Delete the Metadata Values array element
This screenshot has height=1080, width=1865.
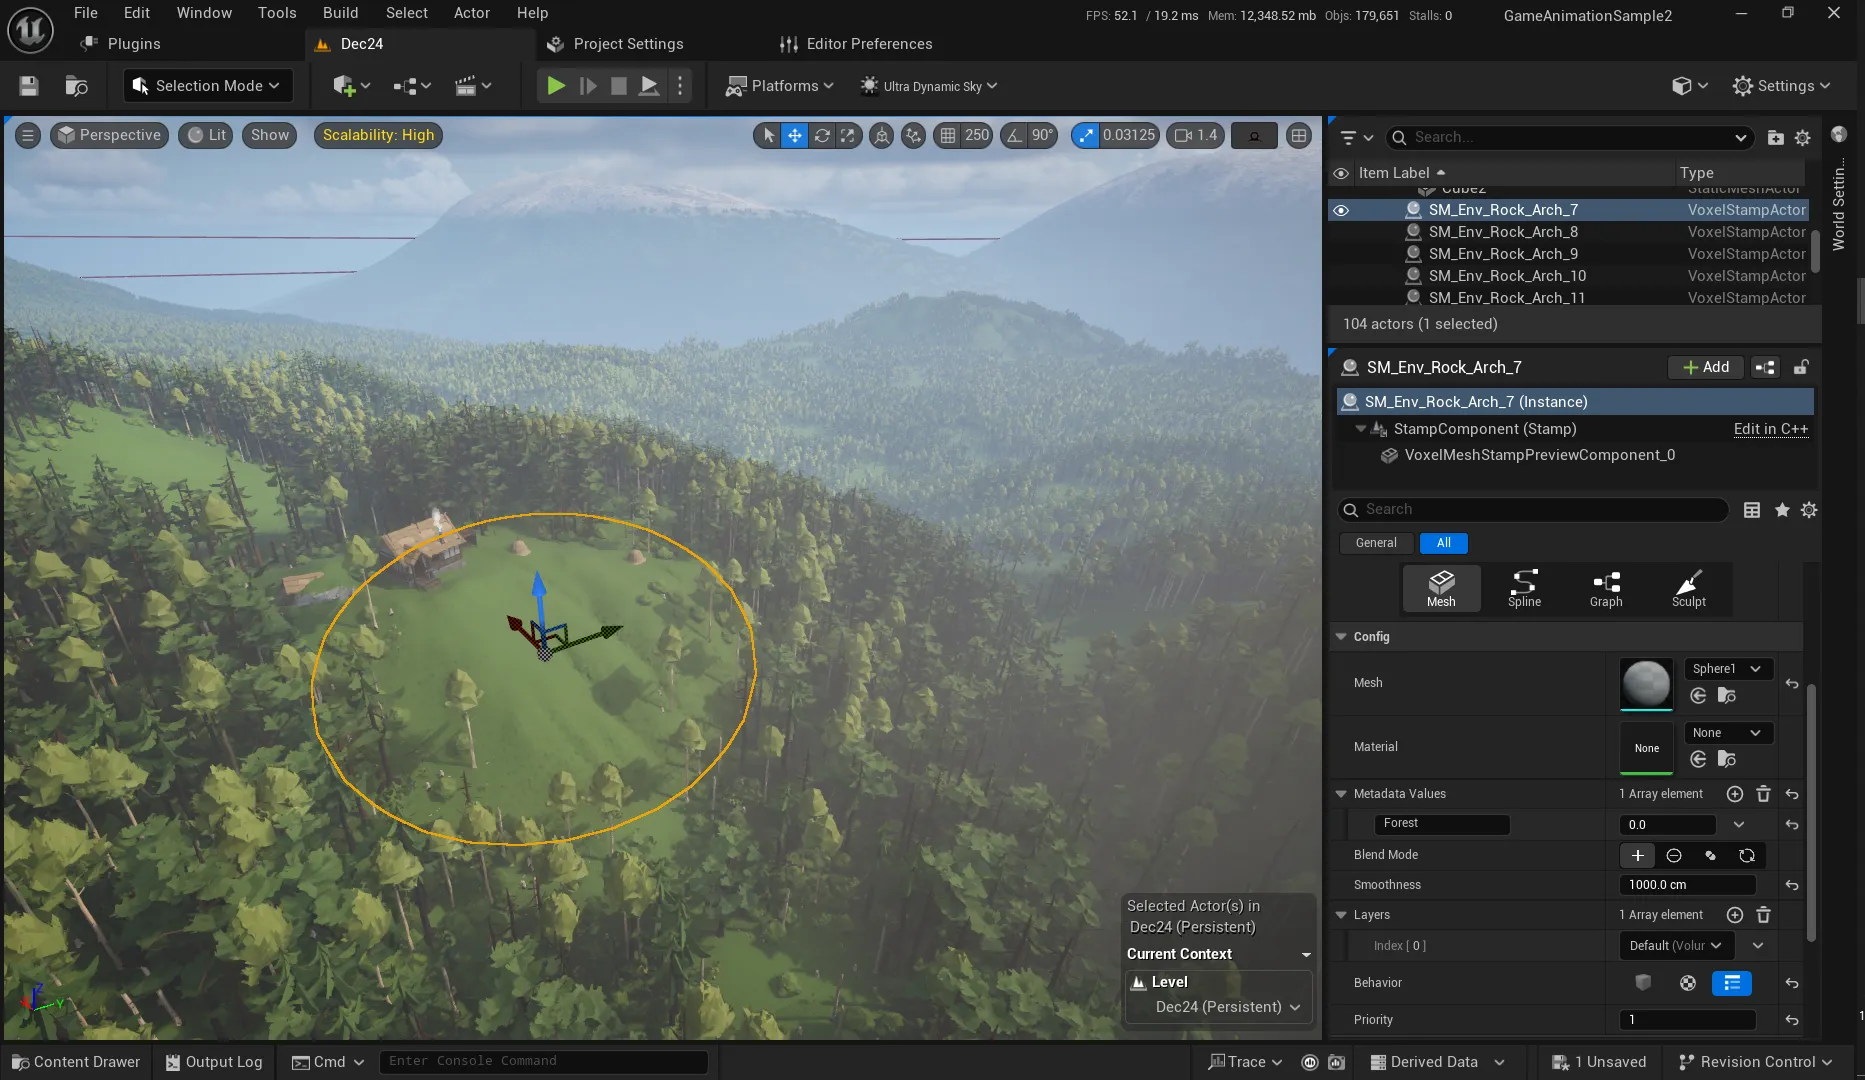1763,793
